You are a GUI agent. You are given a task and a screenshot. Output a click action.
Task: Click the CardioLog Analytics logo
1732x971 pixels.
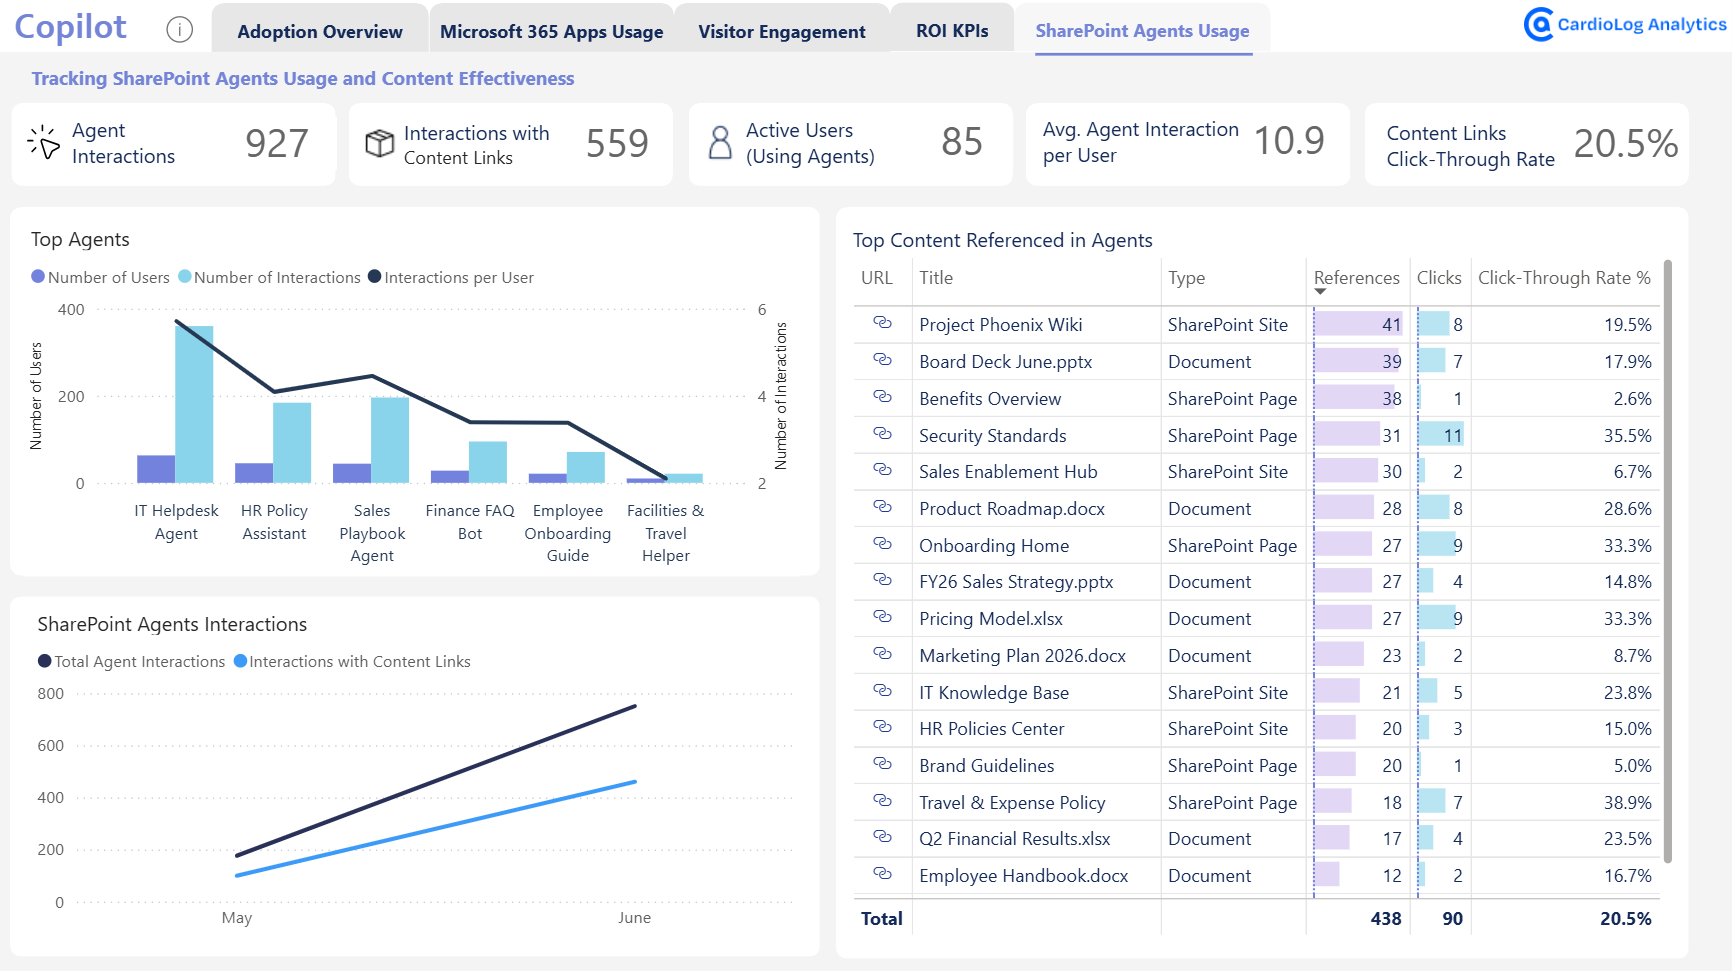(1625, 24)
